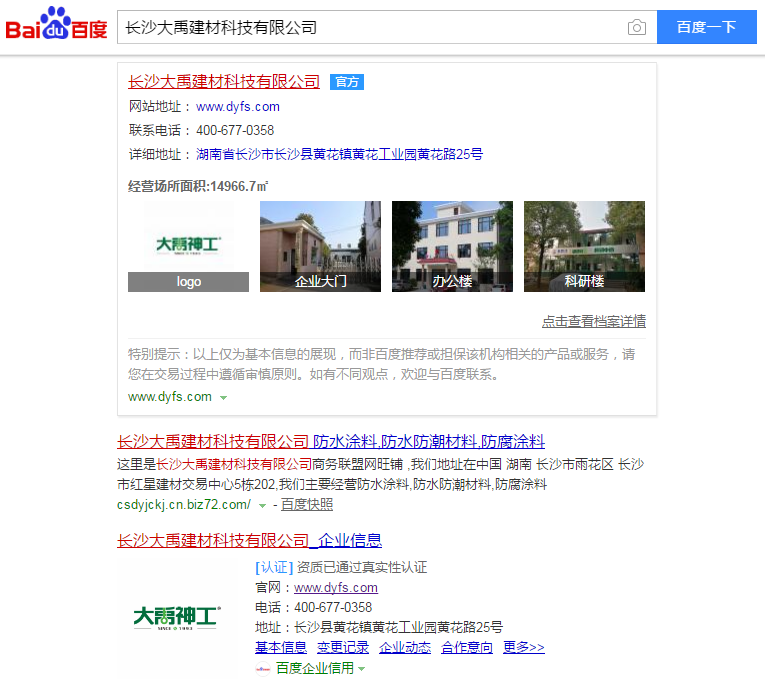The height and width of the screenshot is (679, 765).
Task: Open www.dyfs.com website address link
Action: tap(238, 107)
